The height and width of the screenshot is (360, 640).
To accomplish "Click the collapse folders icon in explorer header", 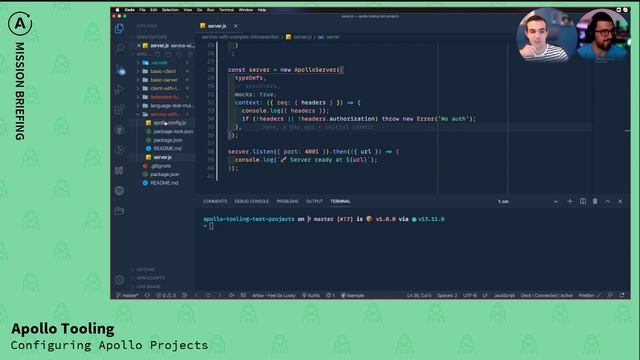I will coord(190,54).
